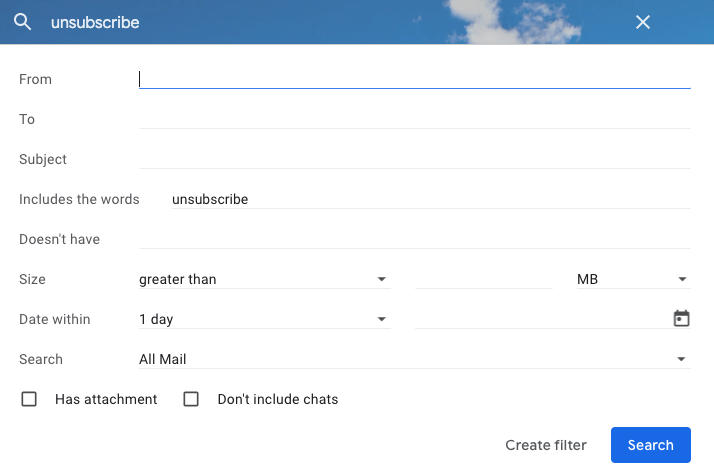Viewport: 714px width, 475px height.
Task: Click the Create filter button
Action: (x=545, y=445)
